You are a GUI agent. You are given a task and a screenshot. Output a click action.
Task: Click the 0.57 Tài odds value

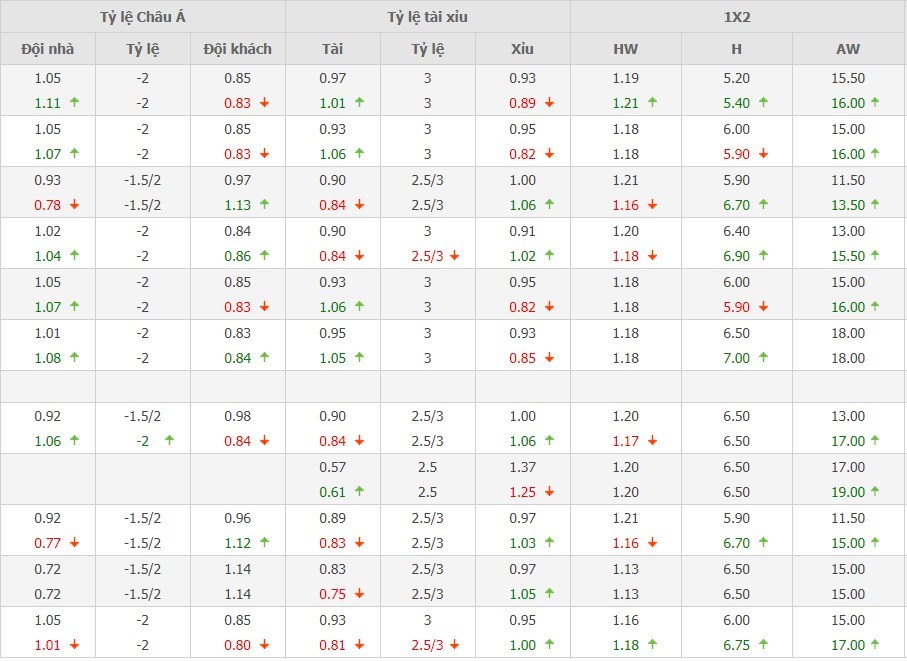click(x=333, y=467)
